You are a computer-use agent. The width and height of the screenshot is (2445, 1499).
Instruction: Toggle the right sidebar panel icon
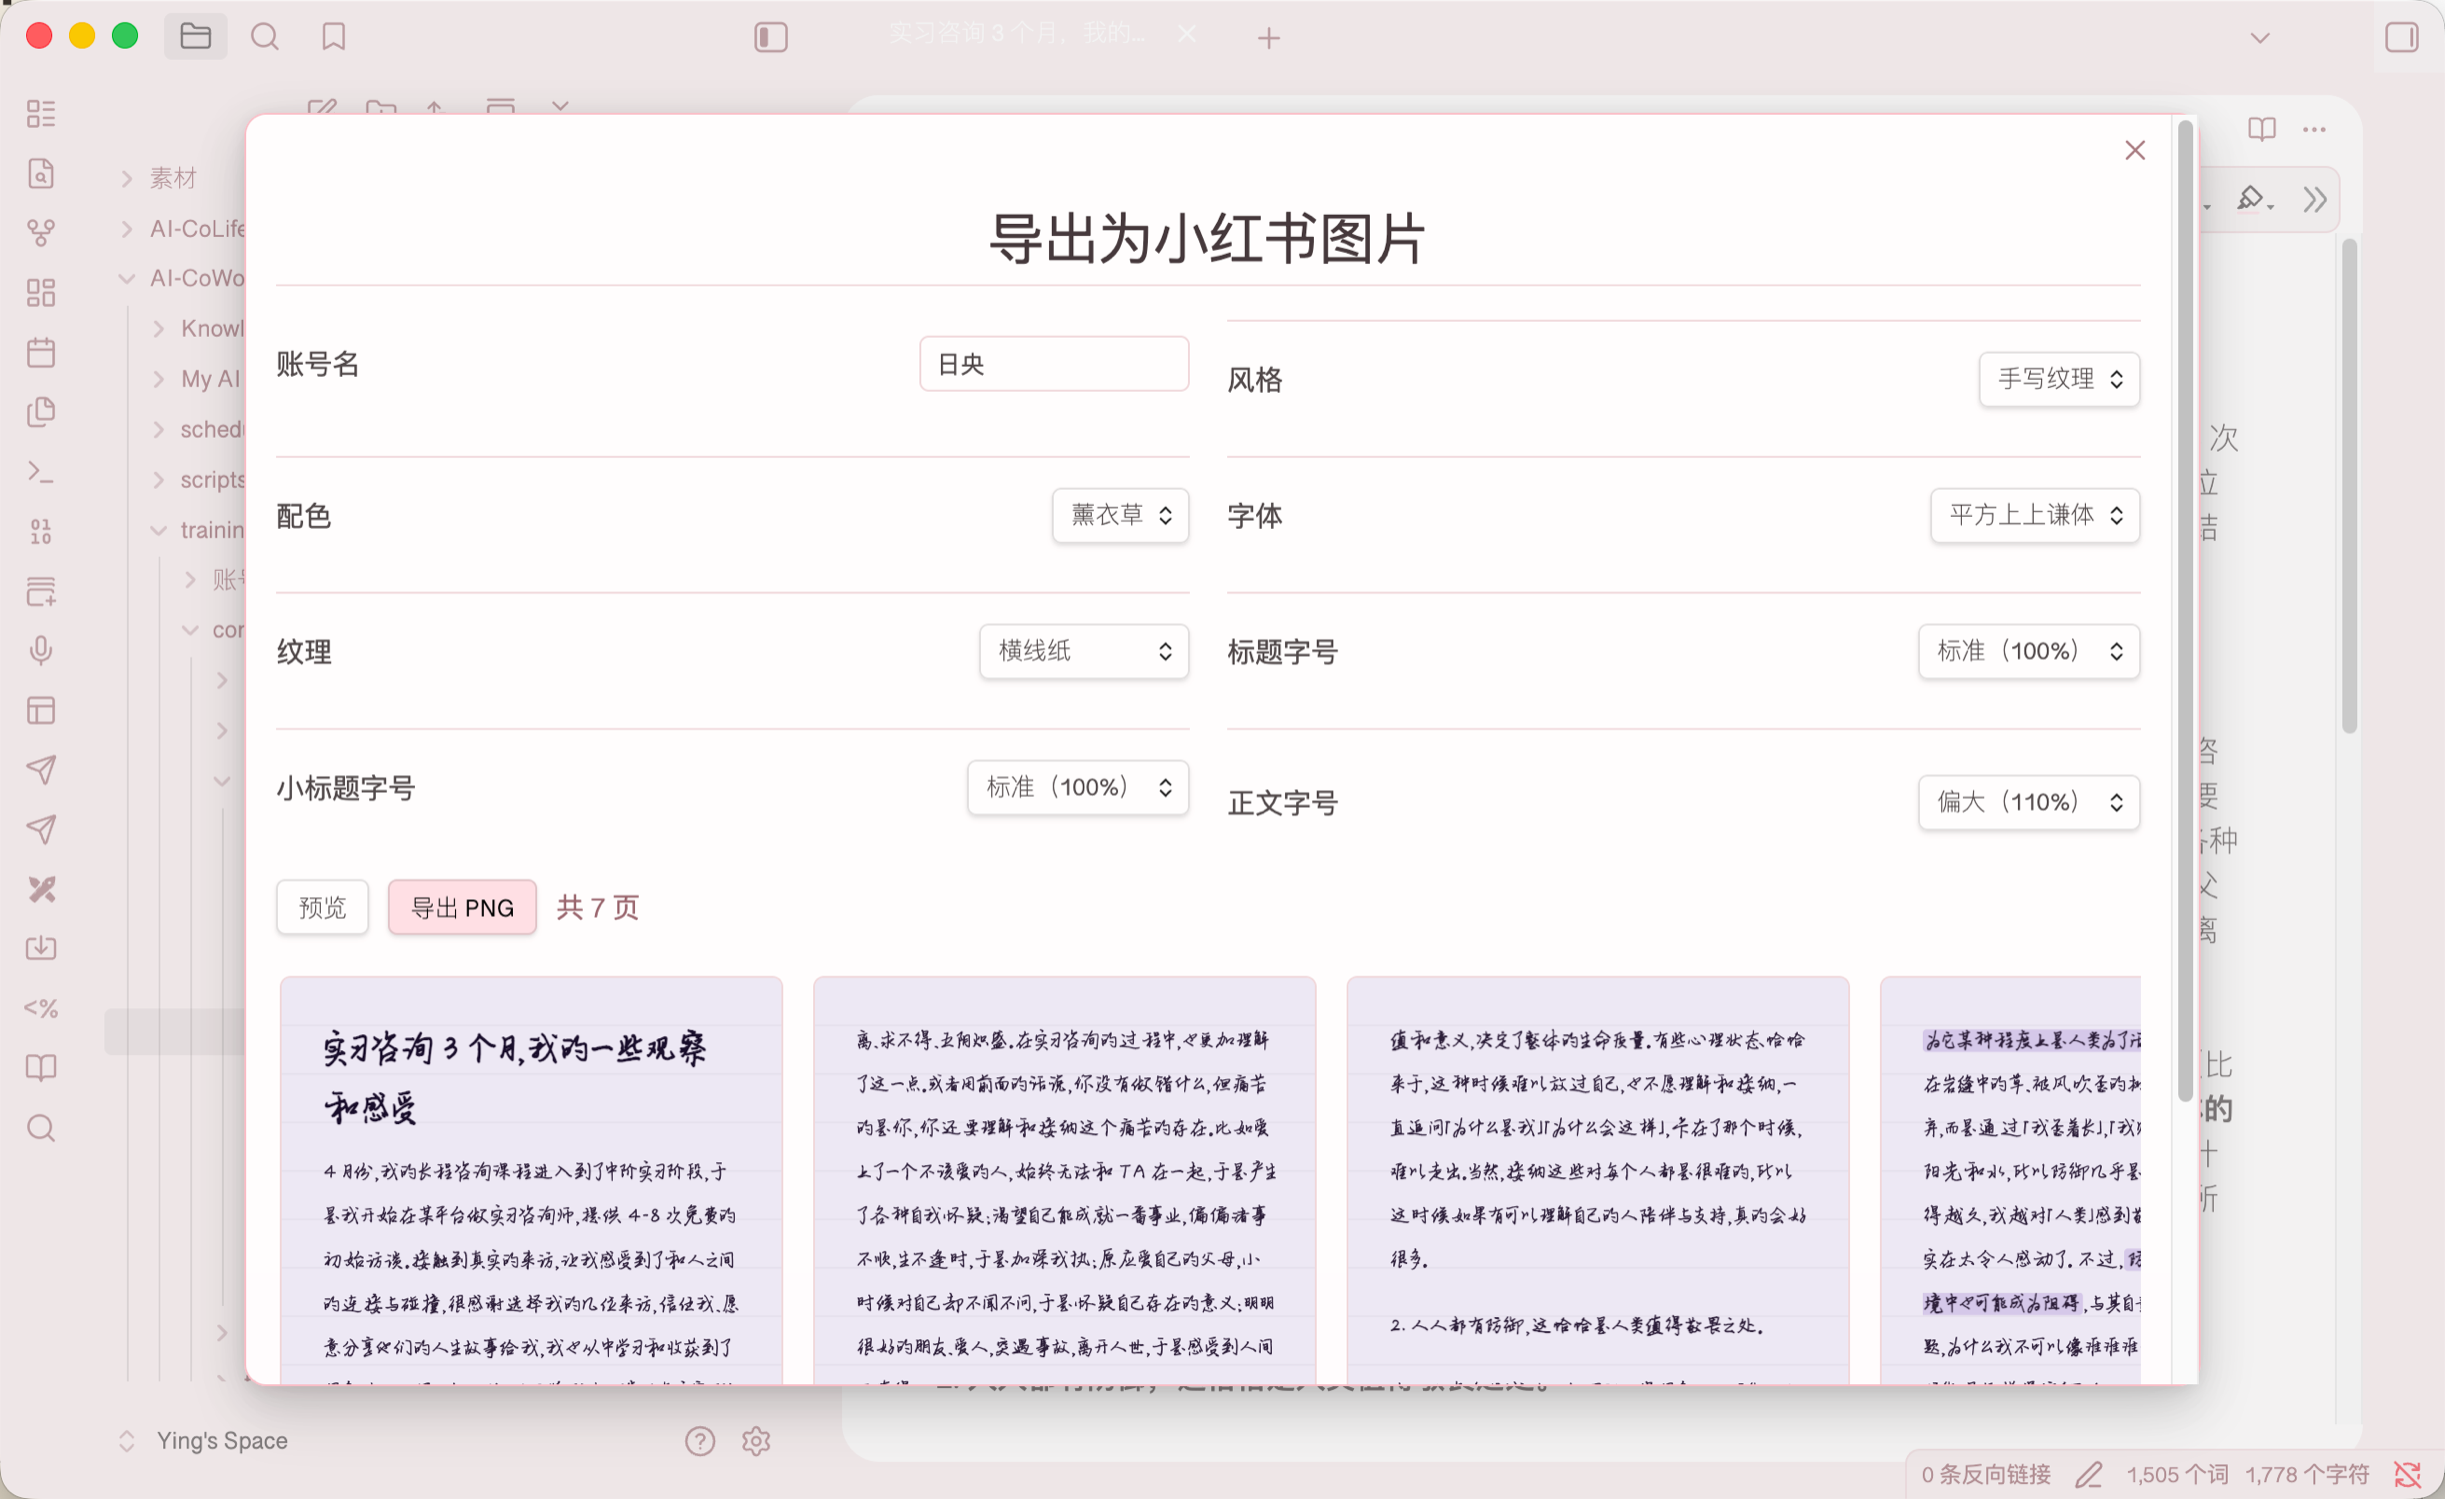[2402, 37]
